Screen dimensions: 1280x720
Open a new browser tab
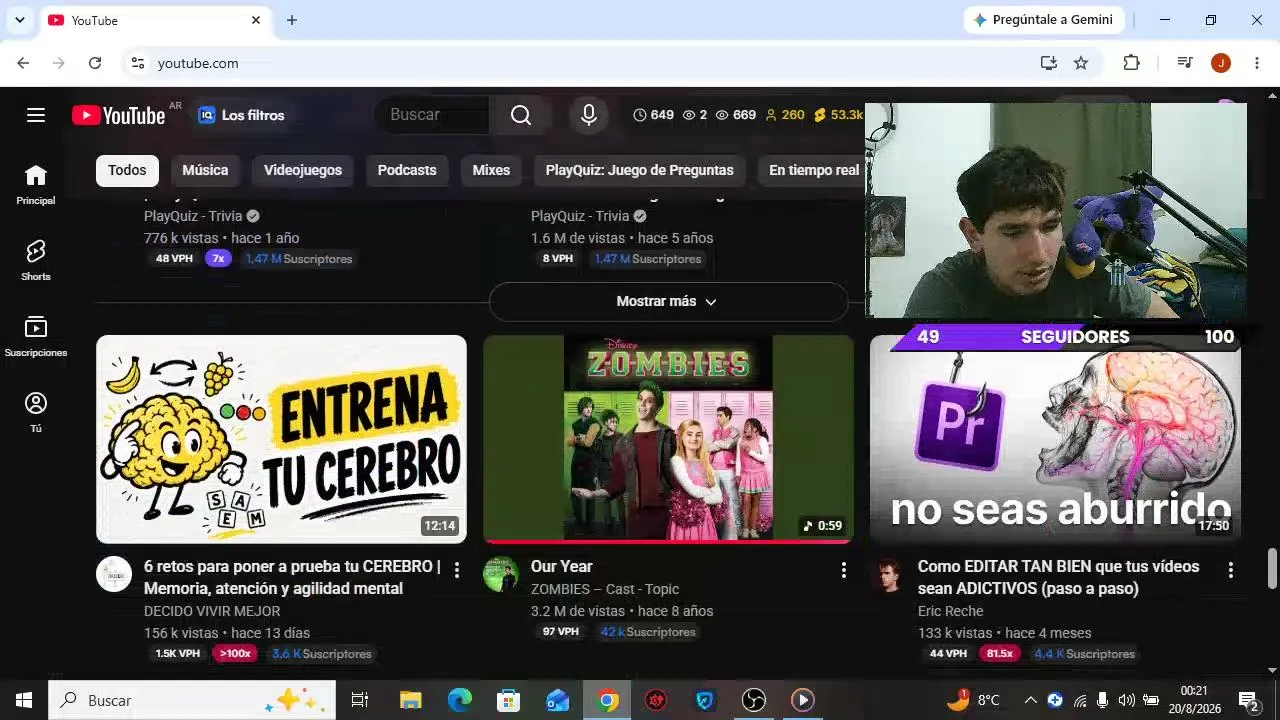click(x=292, y=20)
